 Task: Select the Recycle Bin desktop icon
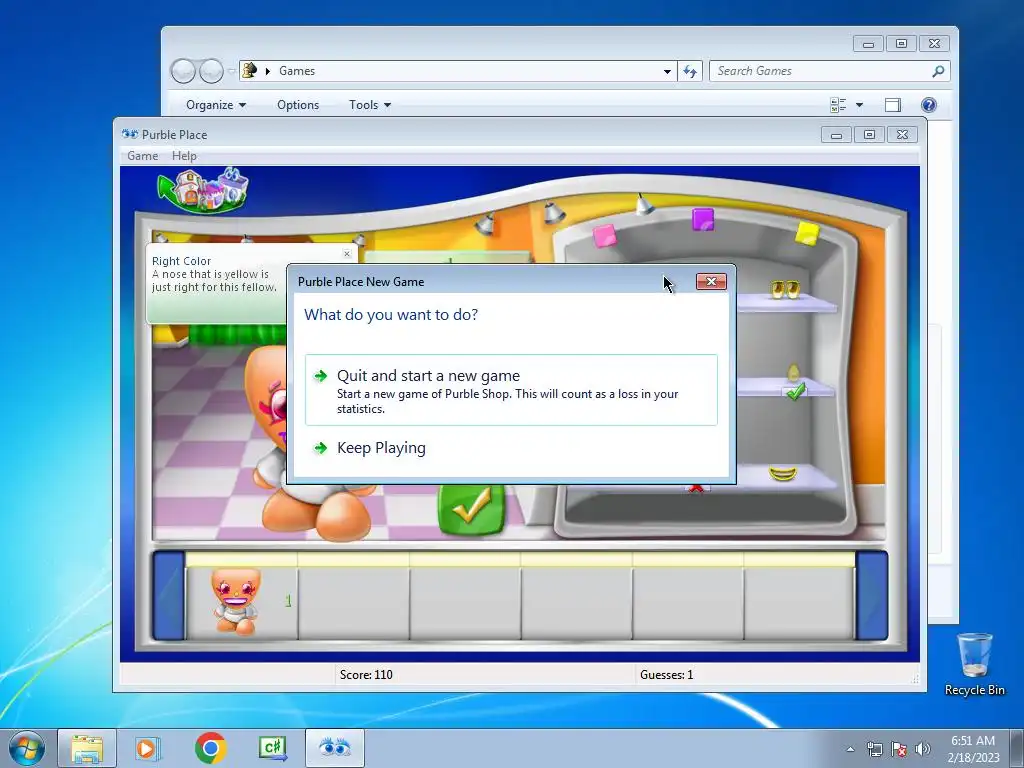point(974,664)
